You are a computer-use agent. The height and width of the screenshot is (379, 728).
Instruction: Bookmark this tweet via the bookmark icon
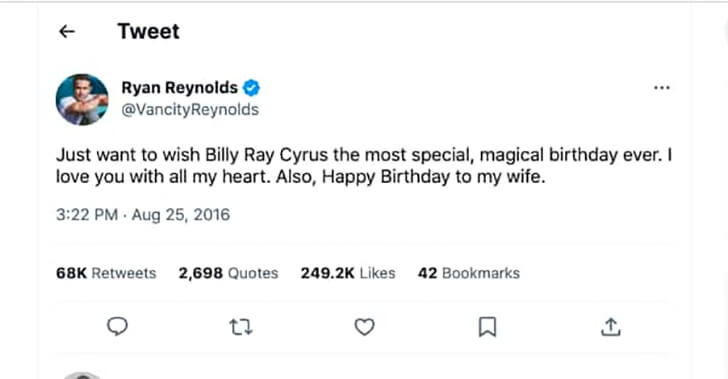[x=488, y=327]
